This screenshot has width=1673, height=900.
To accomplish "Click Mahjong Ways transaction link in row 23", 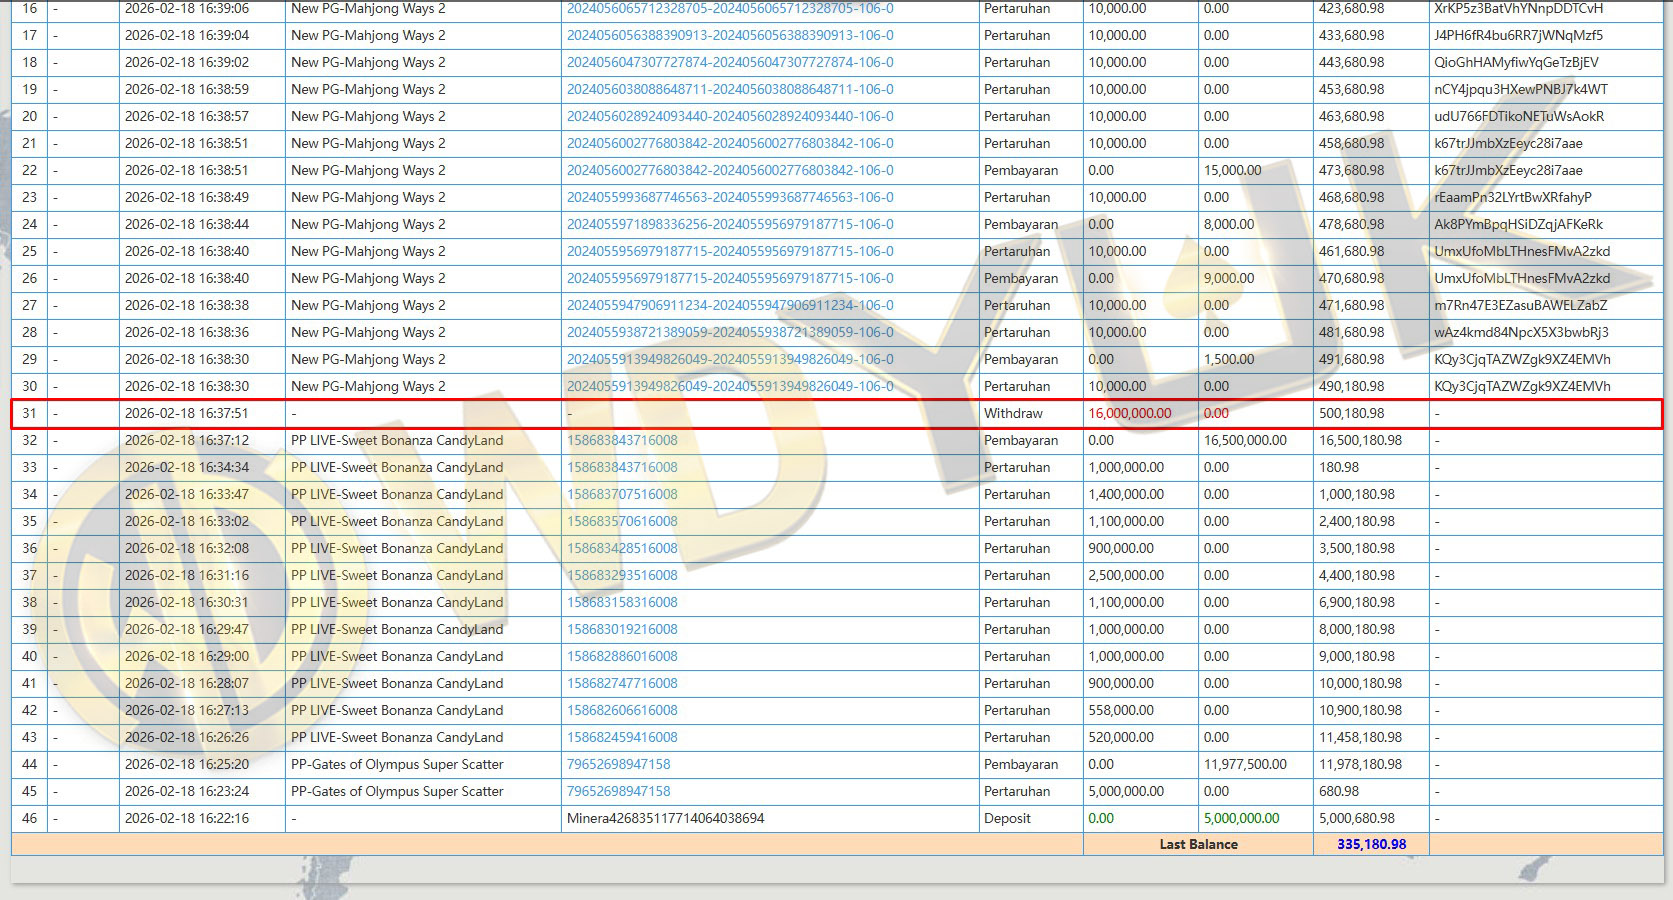I will (730, 197).
